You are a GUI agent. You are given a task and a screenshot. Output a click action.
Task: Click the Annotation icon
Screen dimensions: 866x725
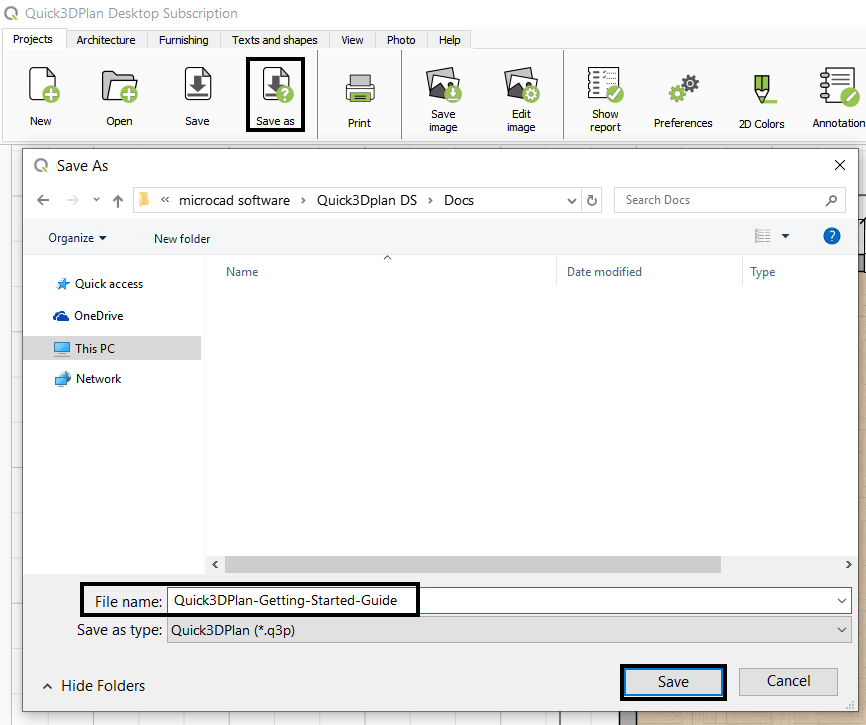[839, 86]
